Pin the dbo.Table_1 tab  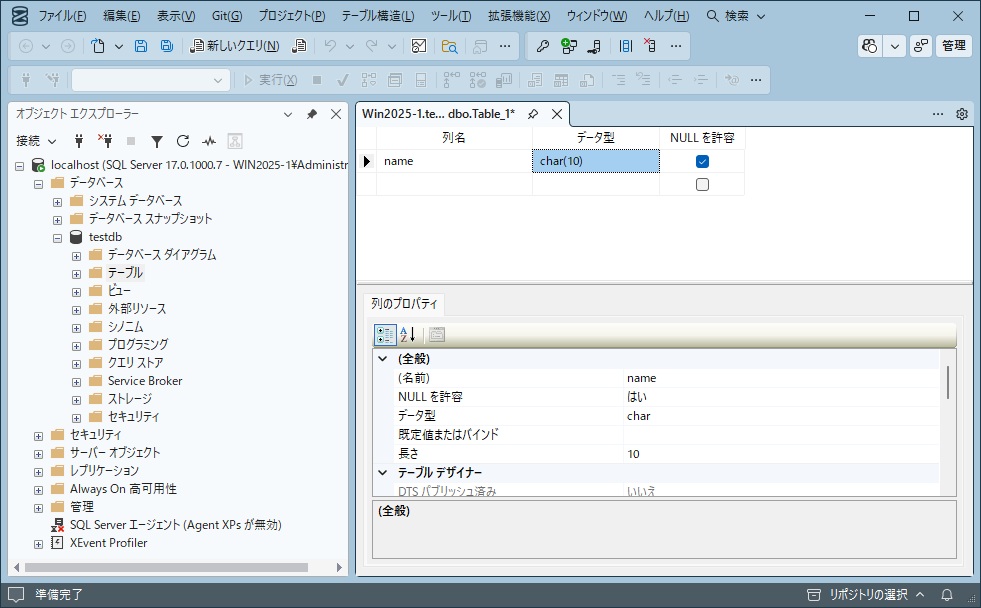(535, 114)
